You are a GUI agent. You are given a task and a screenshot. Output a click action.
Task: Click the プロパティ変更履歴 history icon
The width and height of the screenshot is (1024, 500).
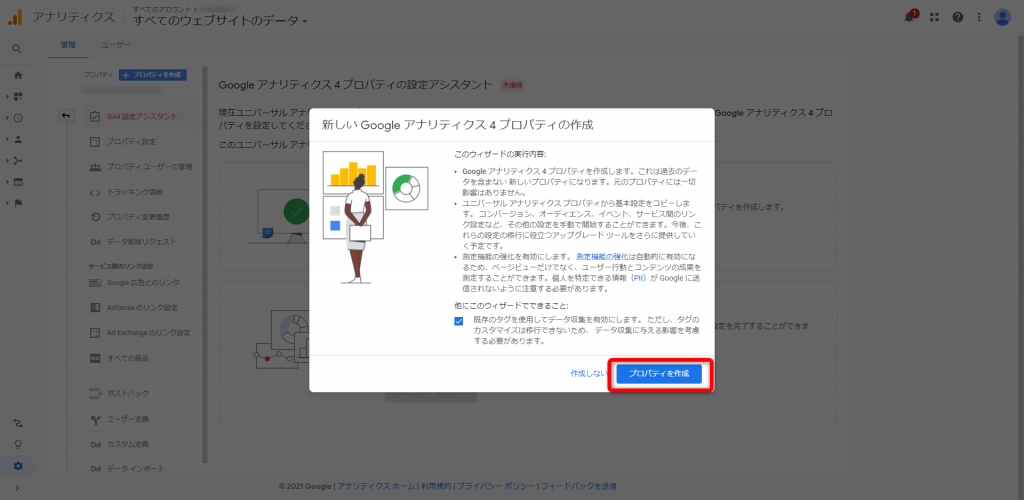[95, 217]
